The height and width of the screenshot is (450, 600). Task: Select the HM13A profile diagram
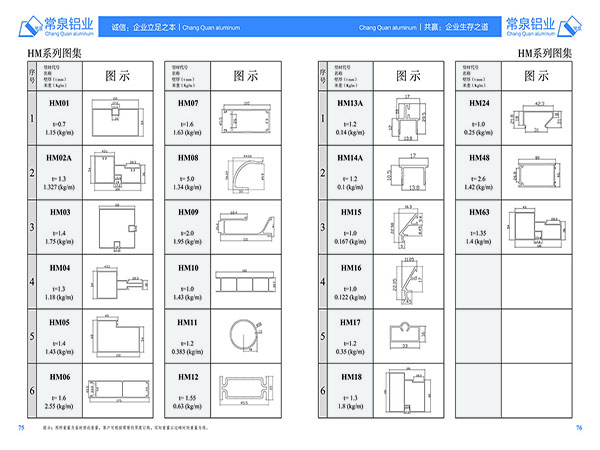pos(409,117)
